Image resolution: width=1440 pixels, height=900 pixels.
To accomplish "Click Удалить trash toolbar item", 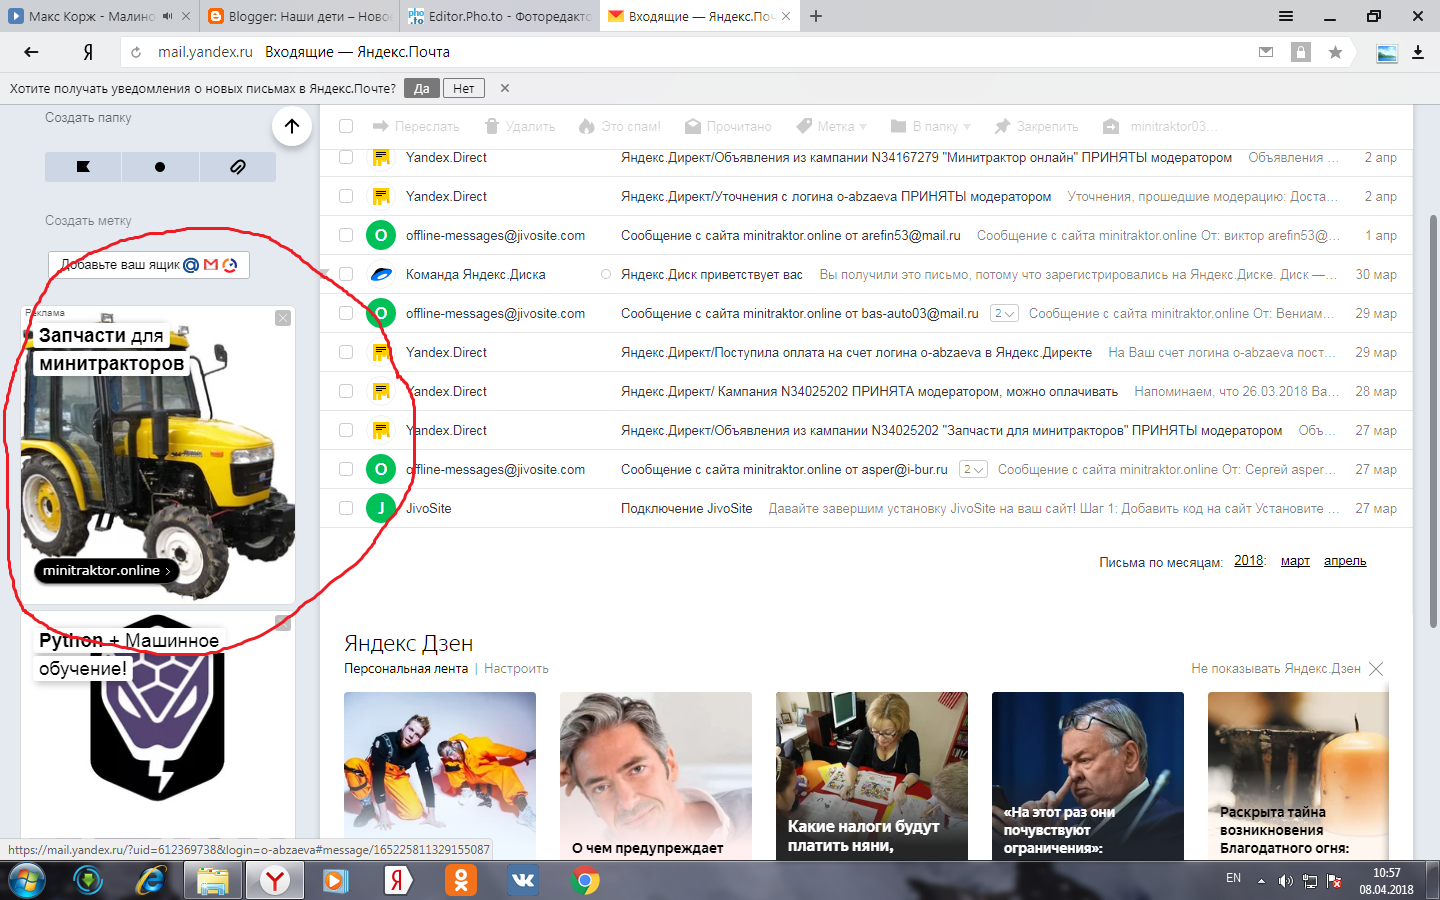I will (520, 126).
